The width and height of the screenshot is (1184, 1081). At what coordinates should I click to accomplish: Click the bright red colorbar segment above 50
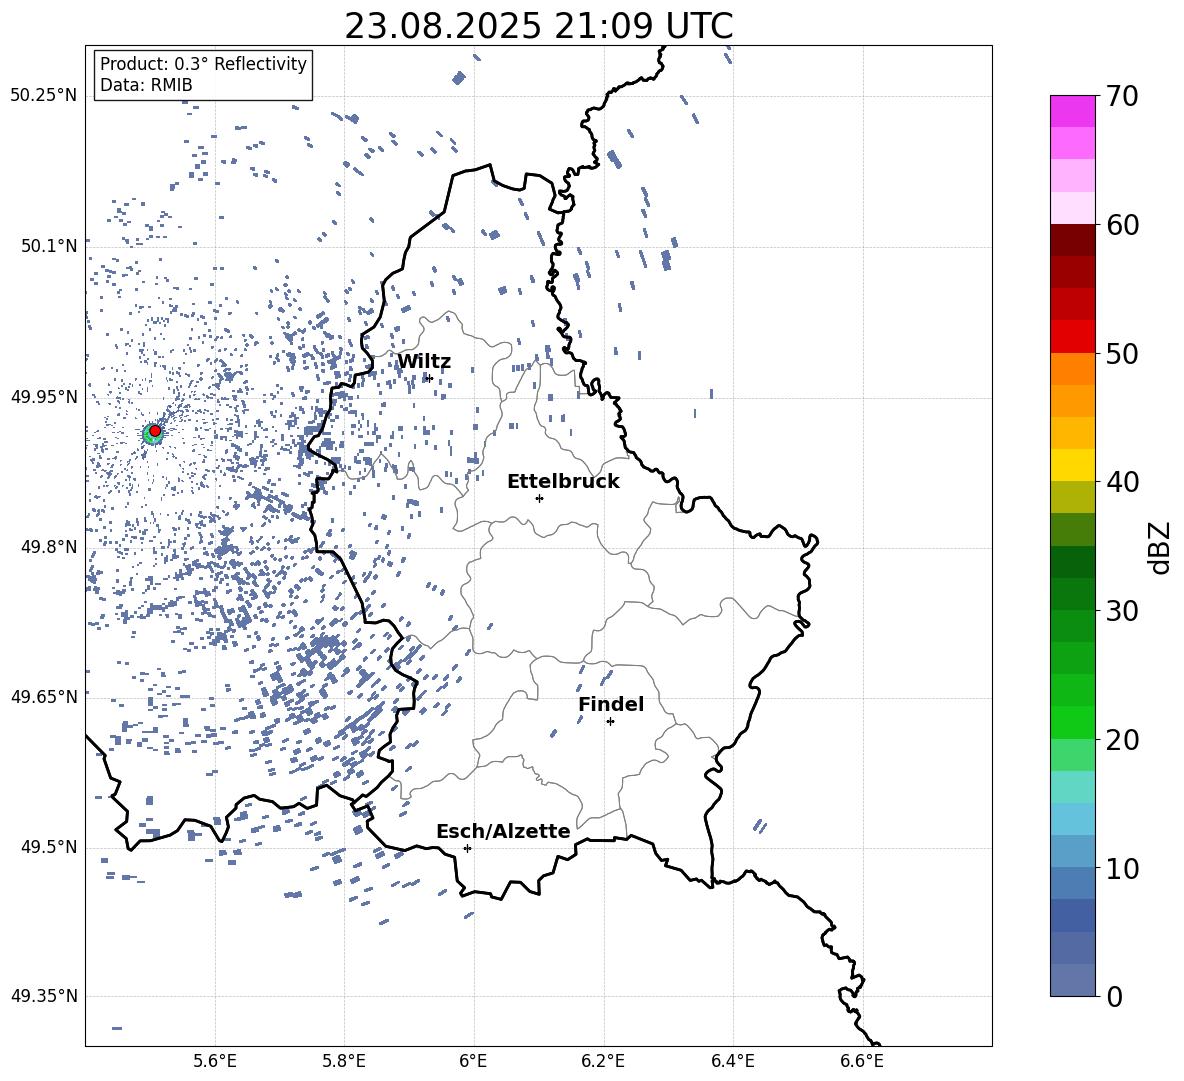1072,337
